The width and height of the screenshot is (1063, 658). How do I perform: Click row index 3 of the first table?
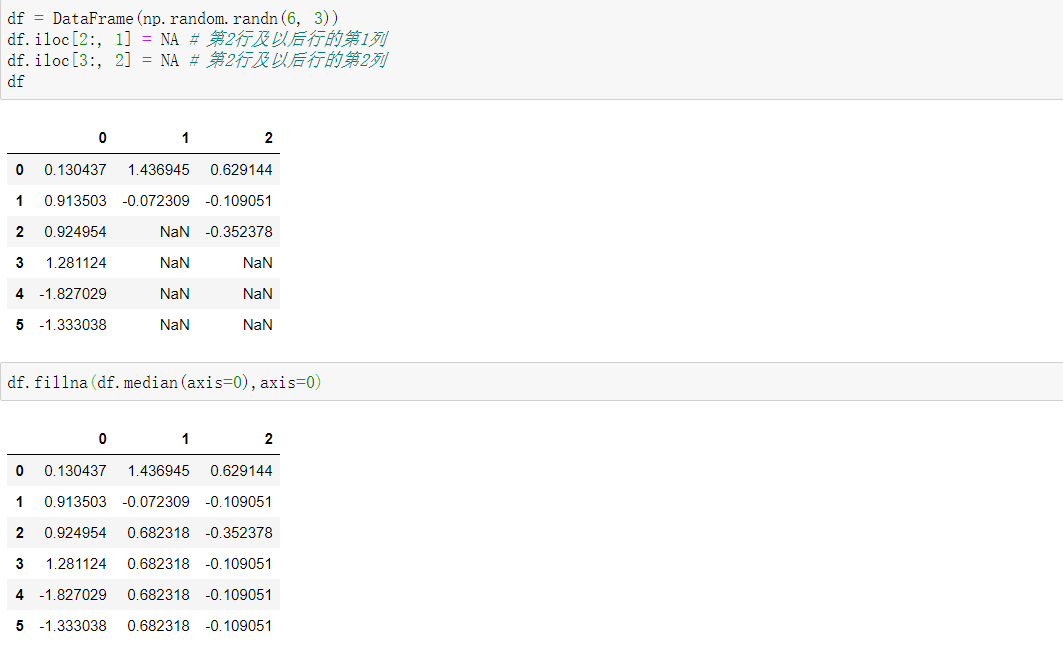[x=20, y=263]
